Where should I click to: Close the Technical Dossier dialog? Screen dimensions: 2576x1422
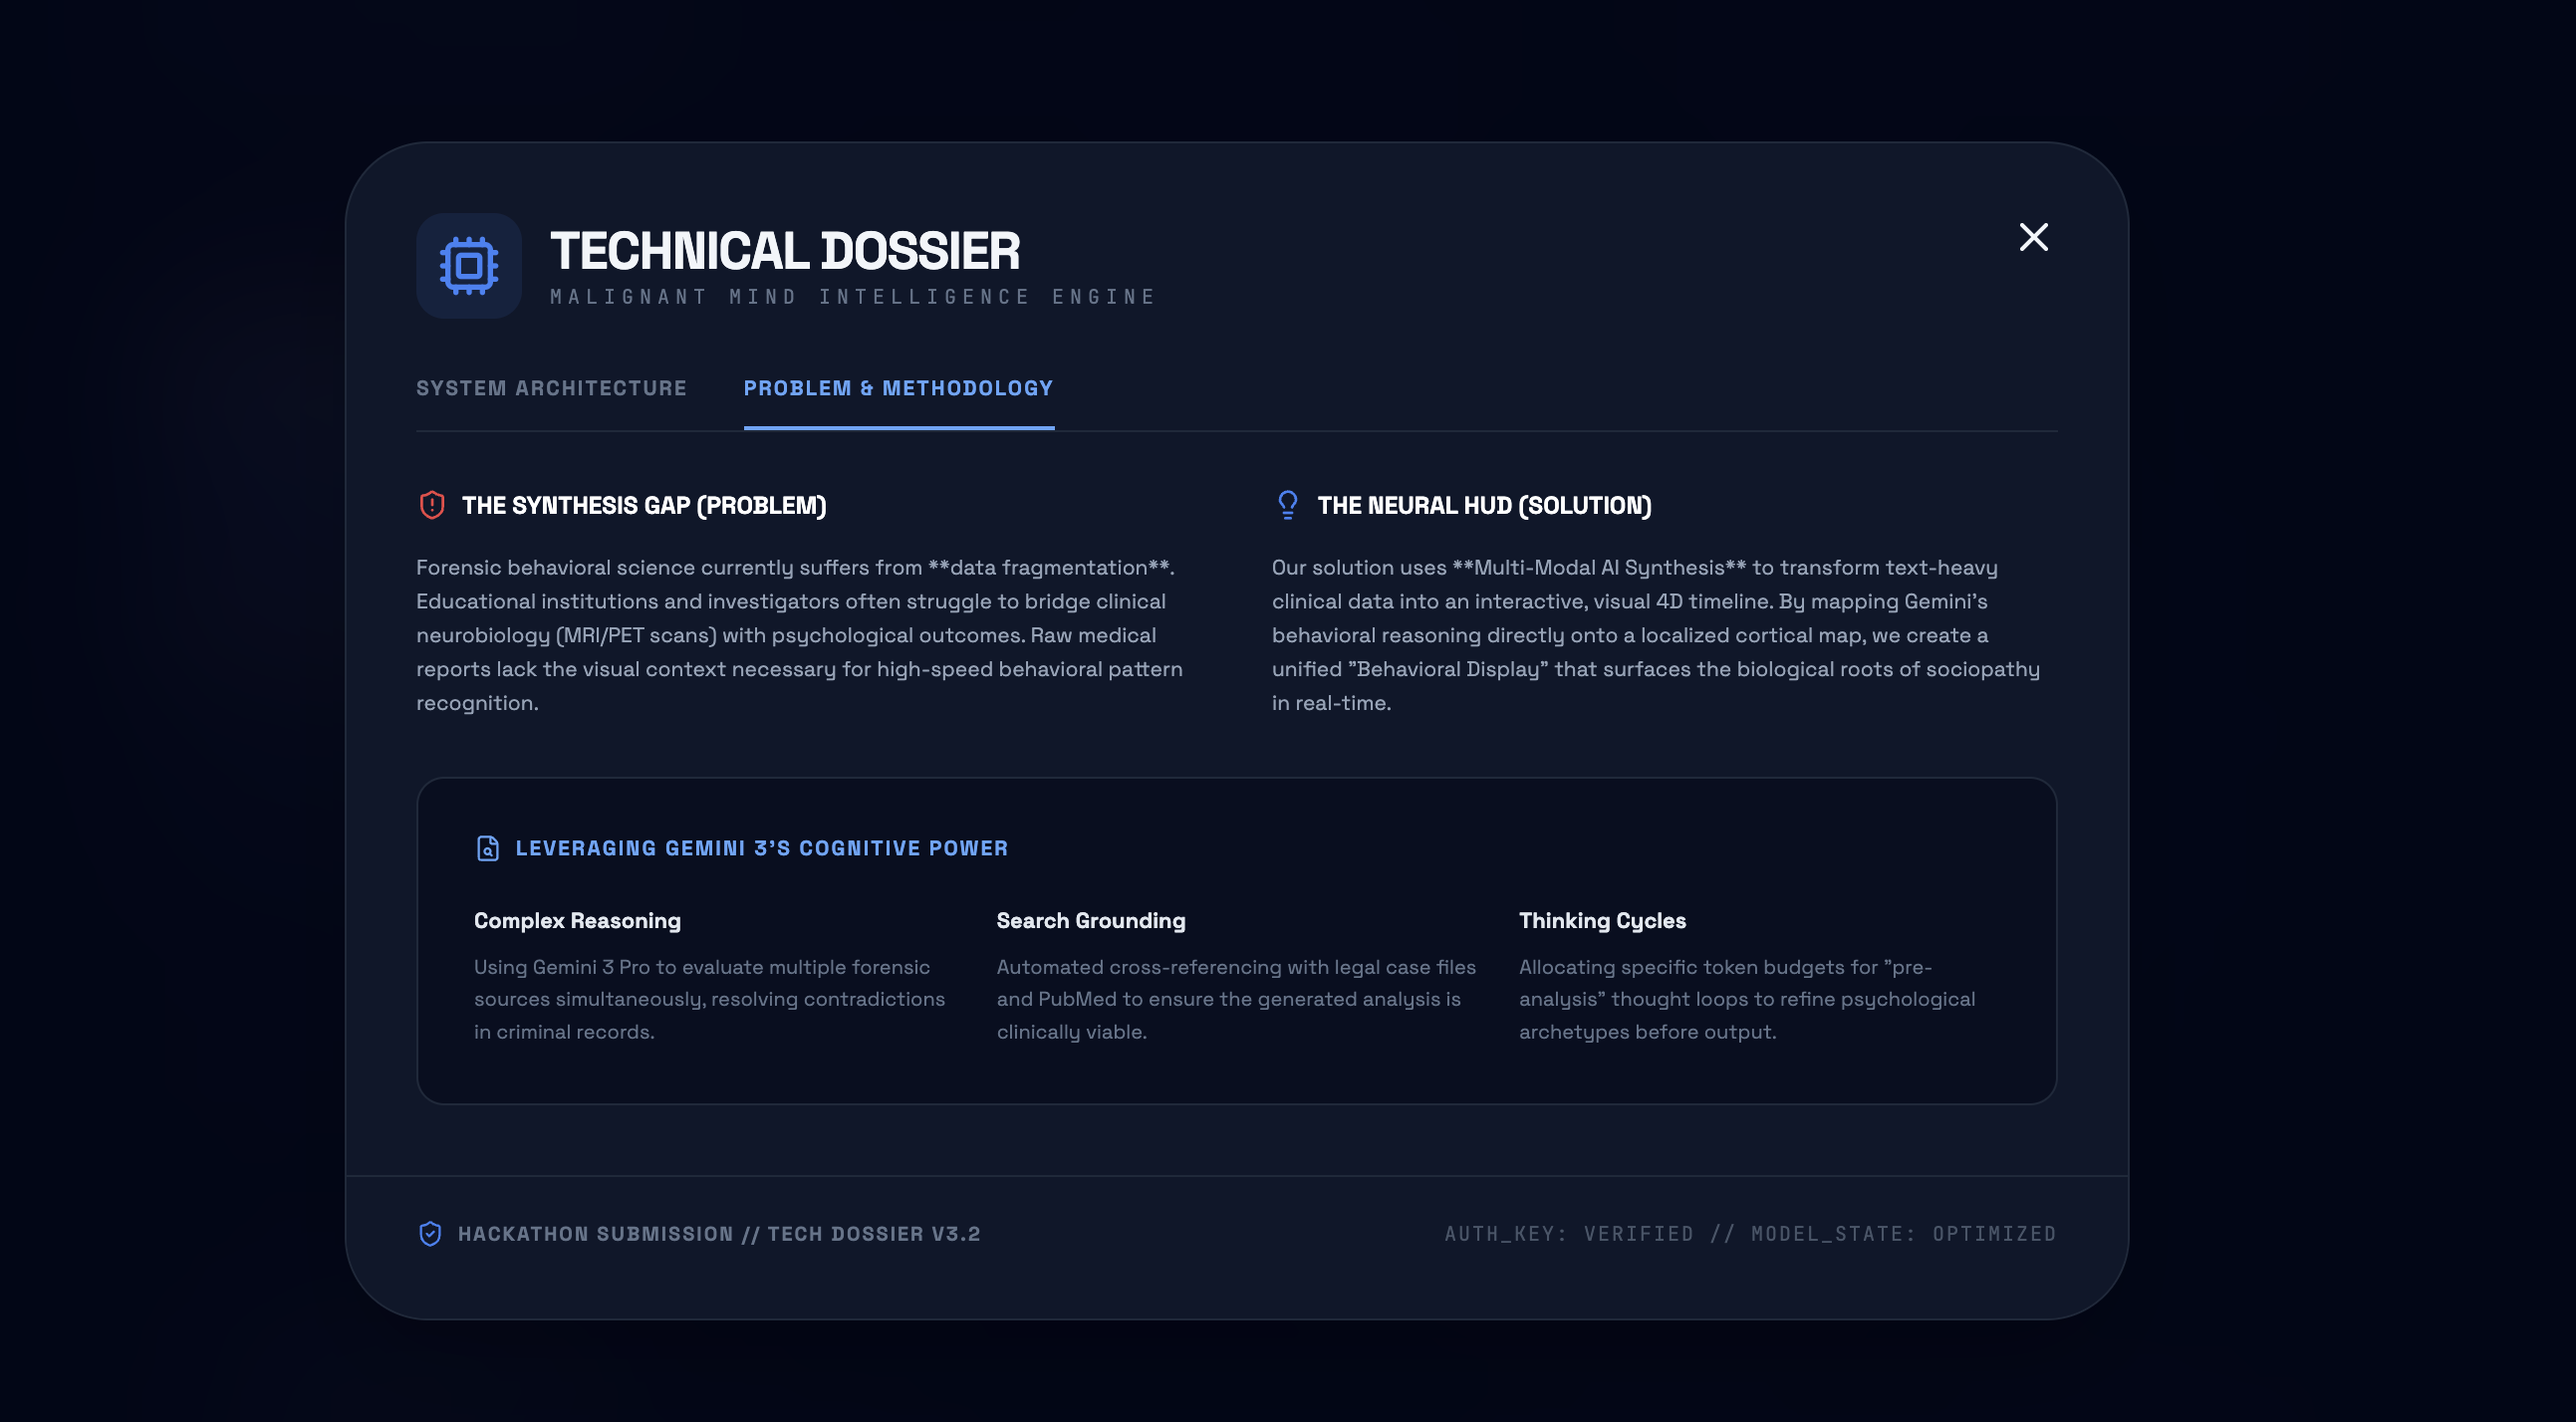pyautogui.click(x=2033, y=237)
